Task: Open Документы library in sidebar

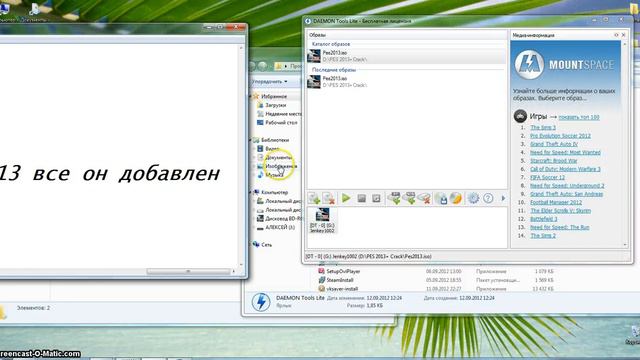Action: click(275, 158)
